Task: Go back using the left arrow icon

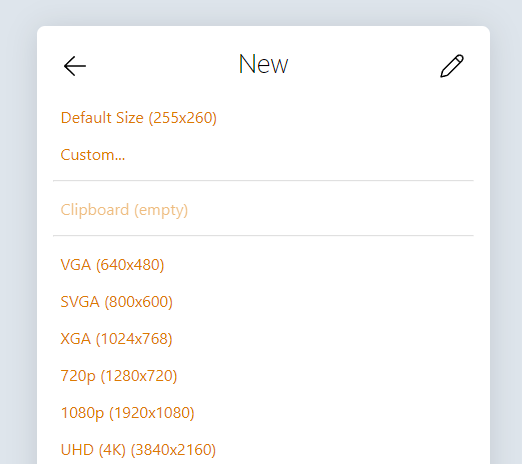Action: click(x=75, y=66)
